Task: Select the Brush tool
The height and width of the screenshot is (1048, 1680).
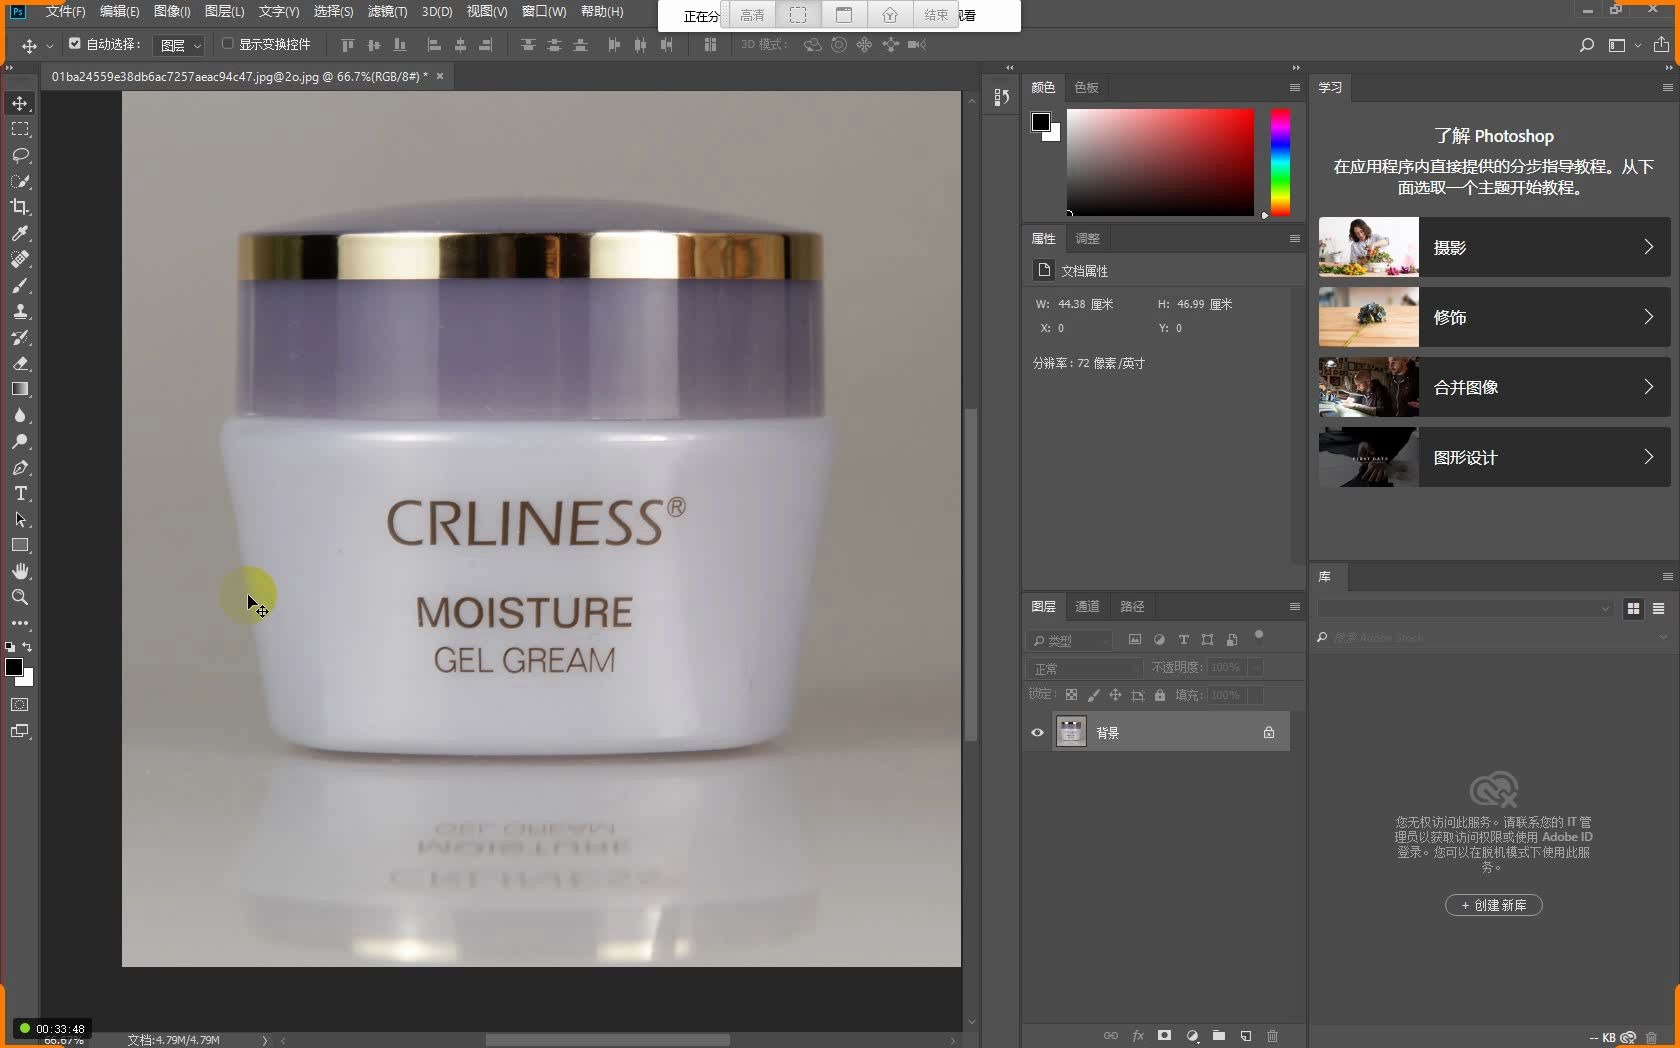Action: 20,286
